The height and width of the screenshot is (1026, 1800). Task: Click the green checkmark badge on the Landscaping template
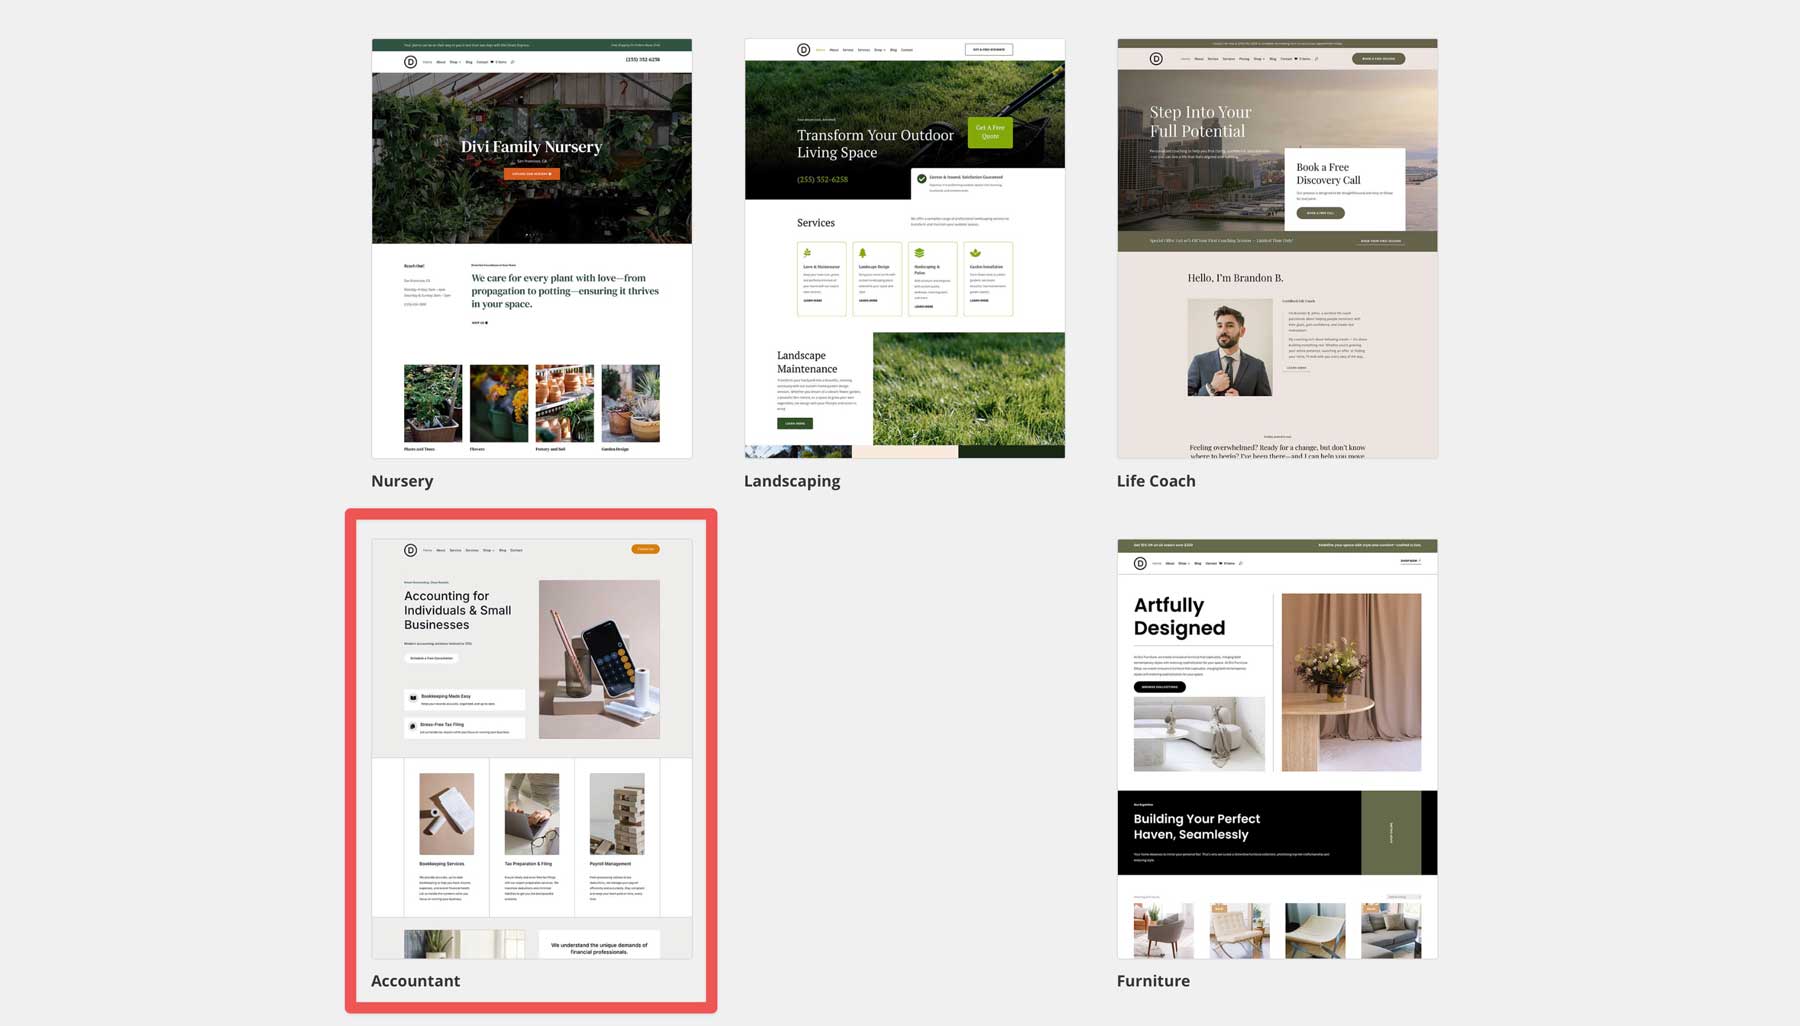922,179
